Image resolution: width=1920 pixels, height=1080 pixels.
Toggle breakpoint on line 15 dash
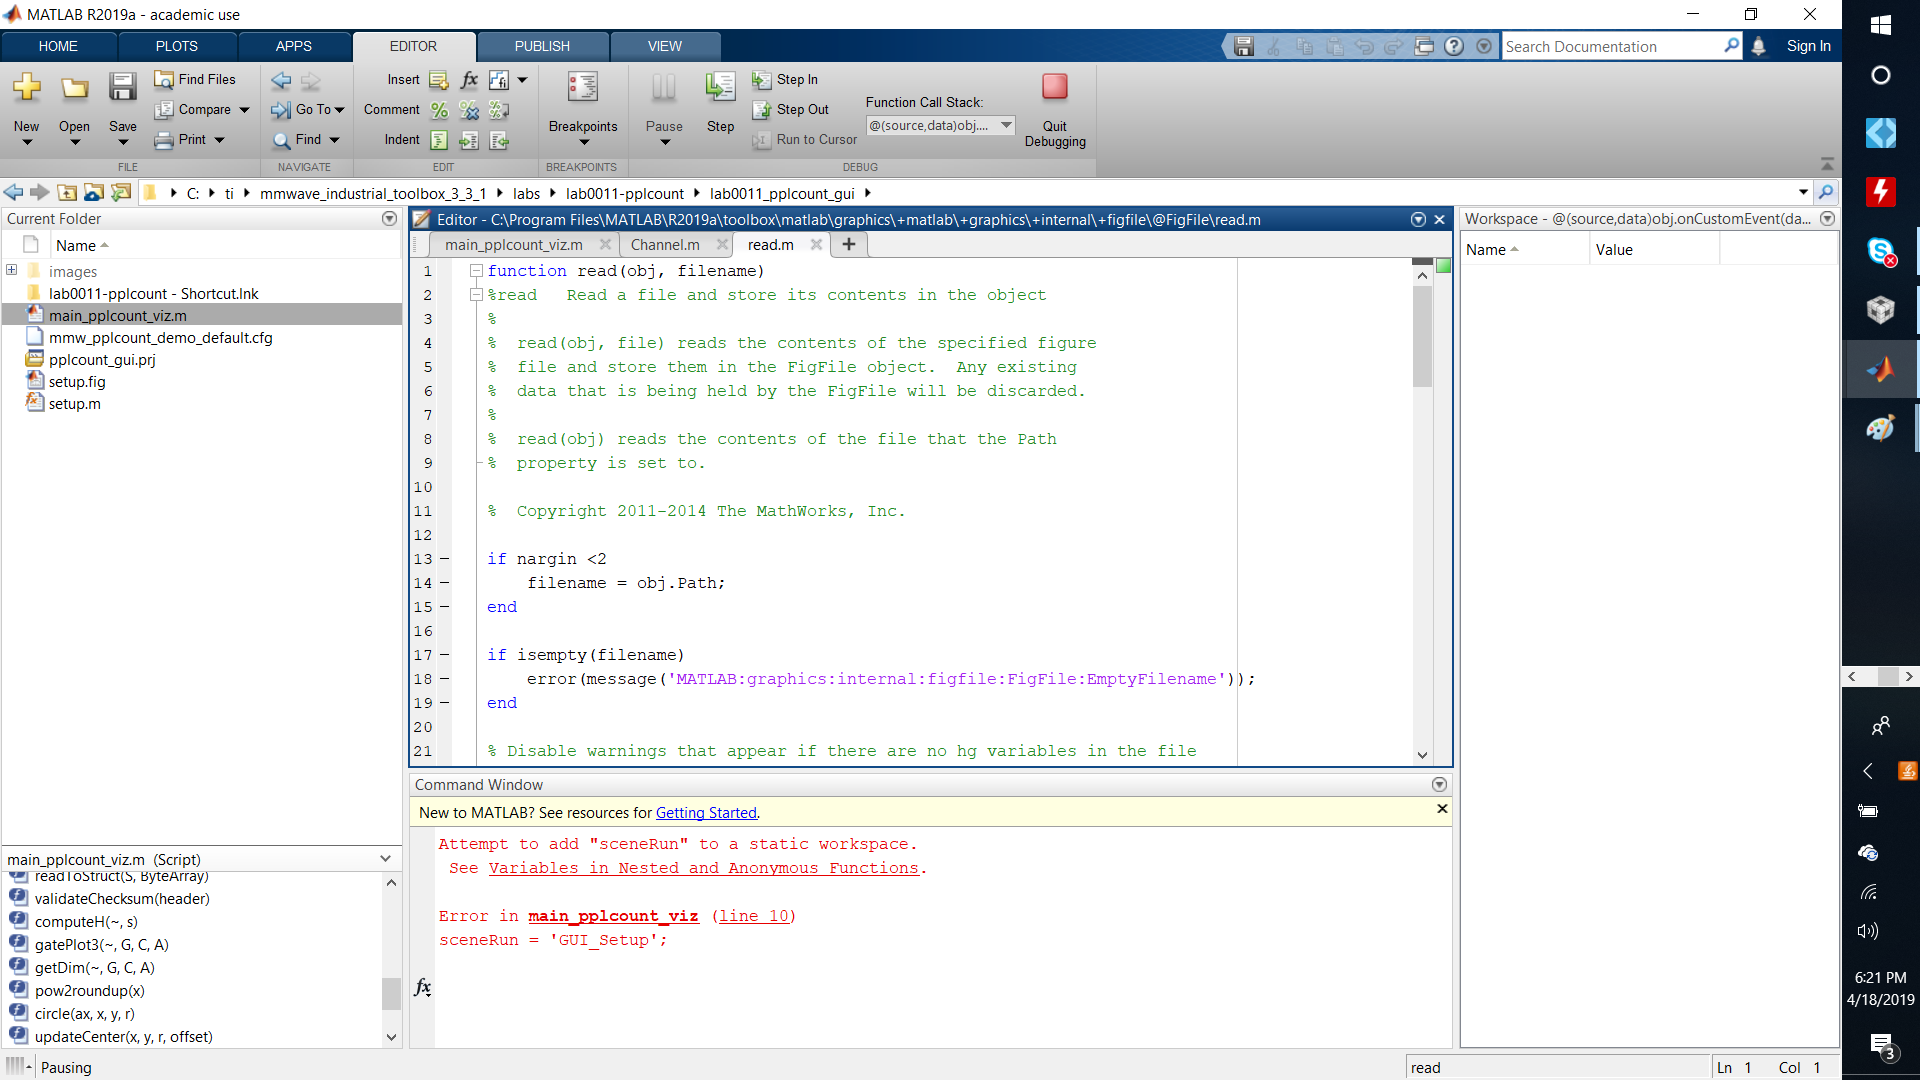click(x=445, y=607)
